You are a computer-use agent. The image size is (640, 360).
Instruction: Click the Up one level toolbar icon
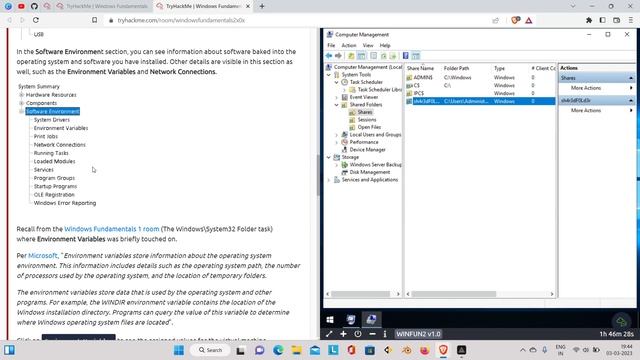point(351,56)
